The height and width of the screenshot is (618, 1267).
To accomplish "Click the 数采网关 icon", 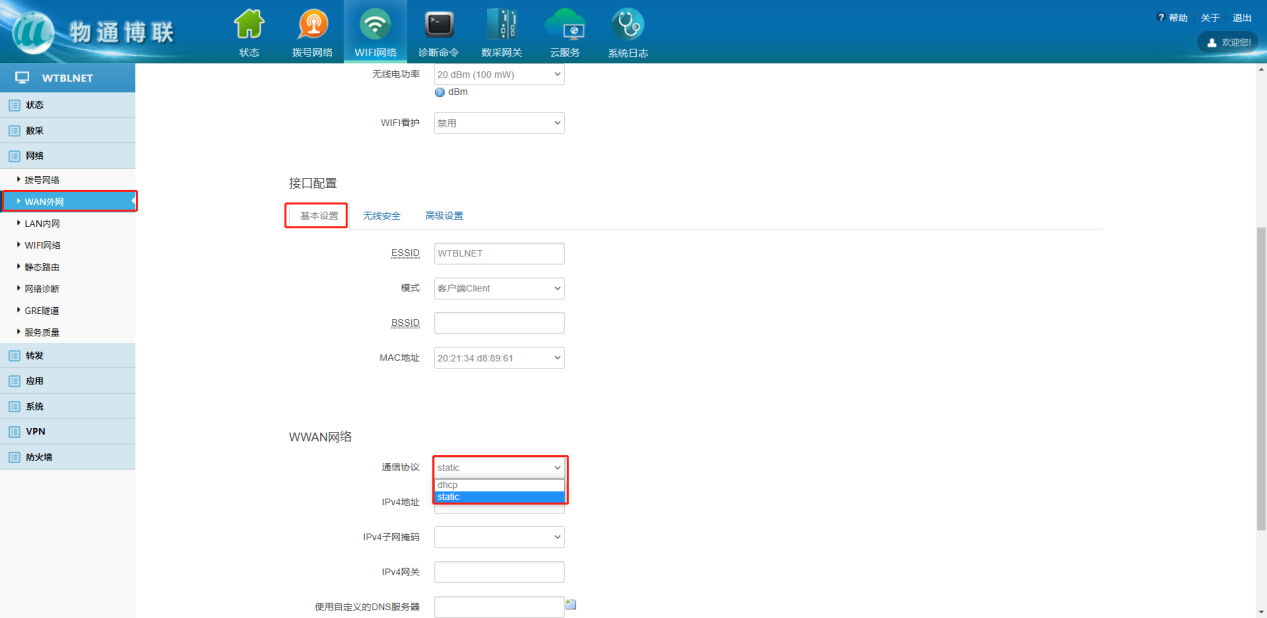I will (x=501, y=25).
